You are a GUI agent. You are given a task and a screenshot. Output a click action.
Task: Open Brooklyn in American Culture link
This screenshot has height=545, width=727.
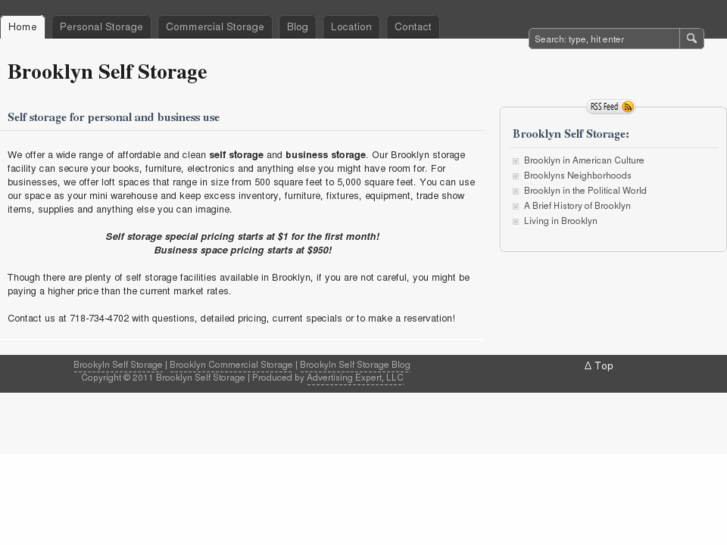[584, 160]
